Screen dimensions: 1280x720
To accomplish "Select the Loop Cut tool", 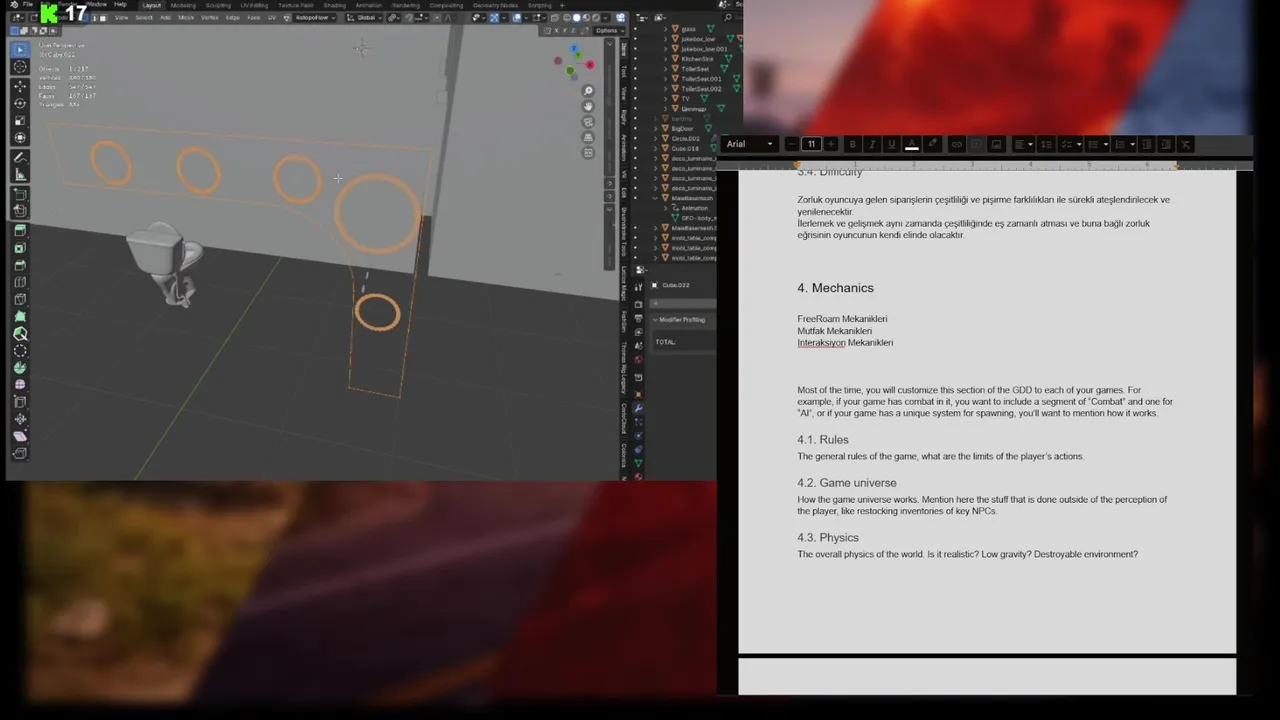I will click(19, 282).
